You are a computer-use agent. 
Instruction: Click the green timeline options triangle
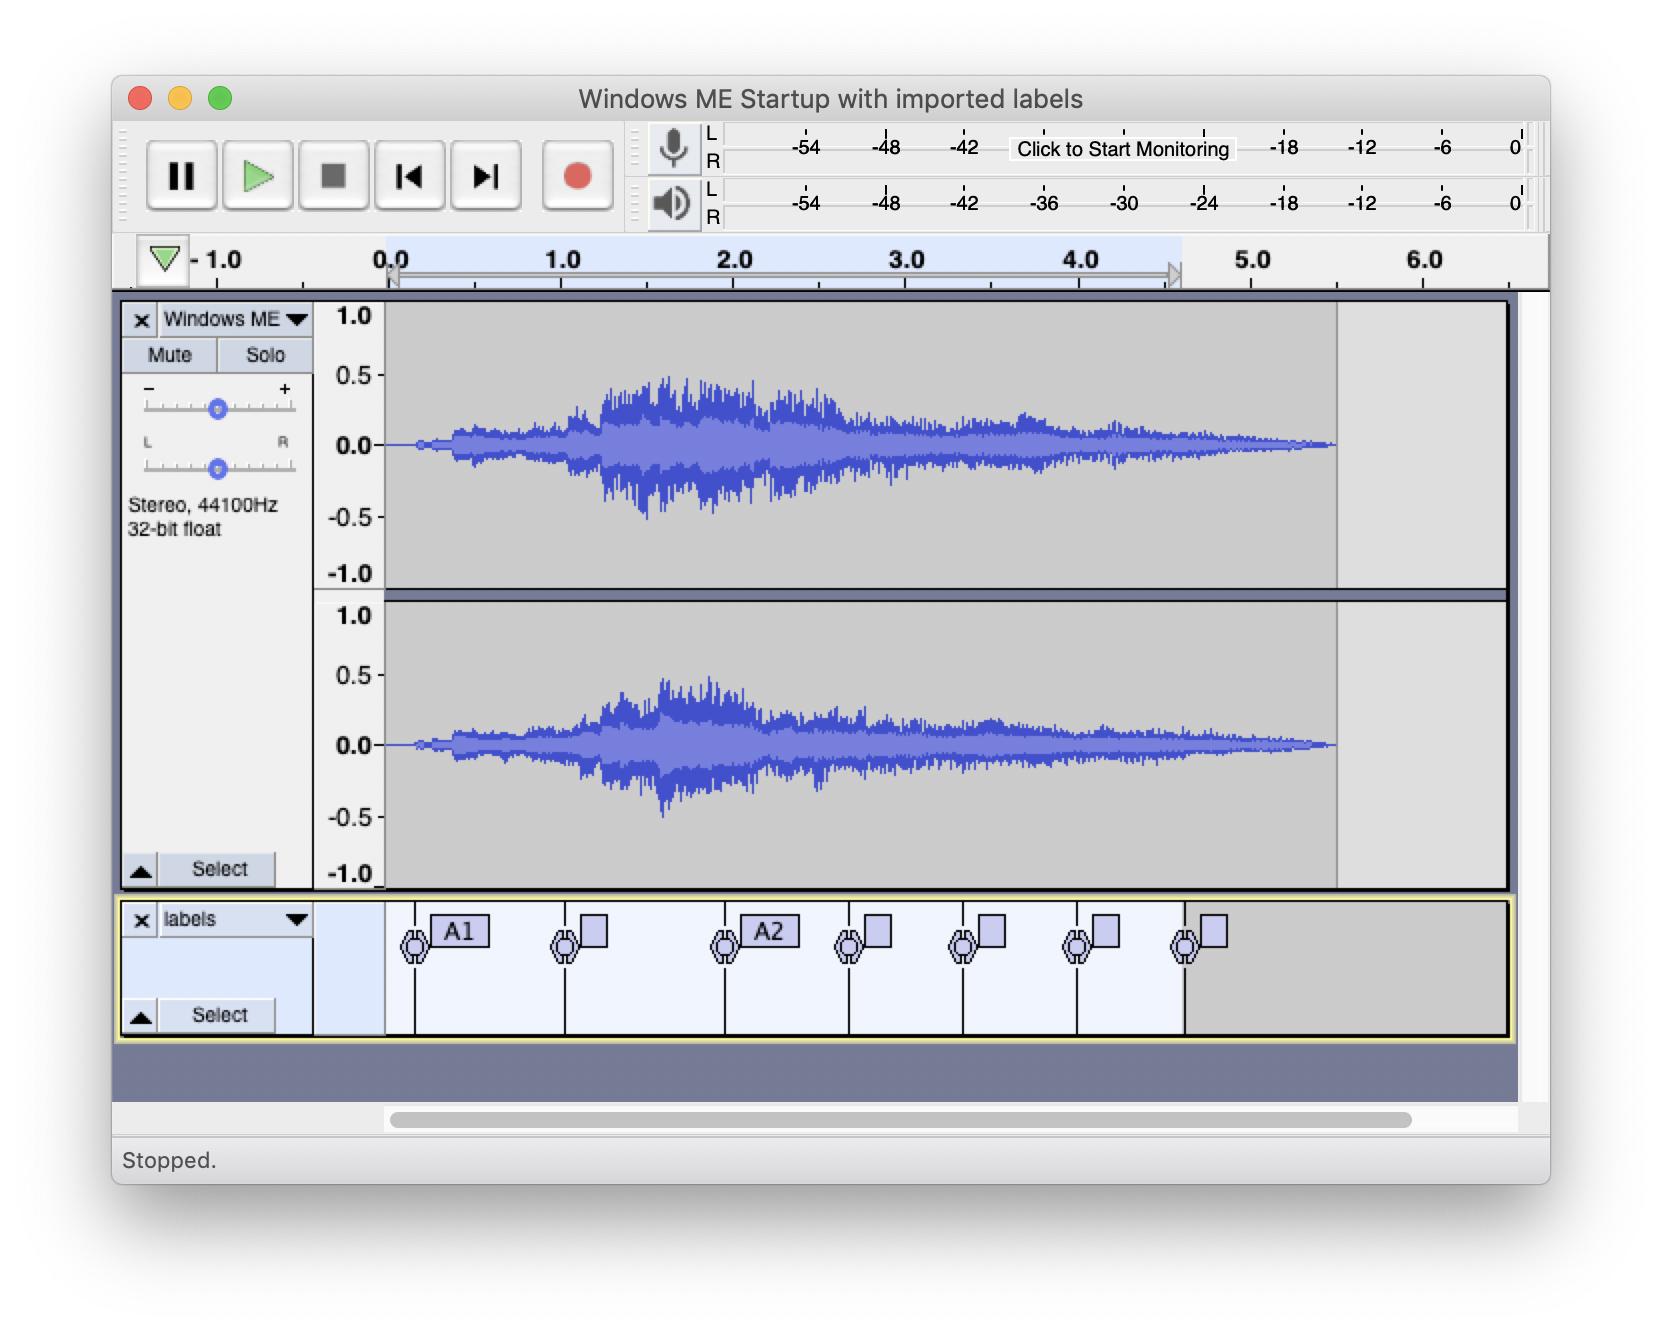tap(164, 259)
